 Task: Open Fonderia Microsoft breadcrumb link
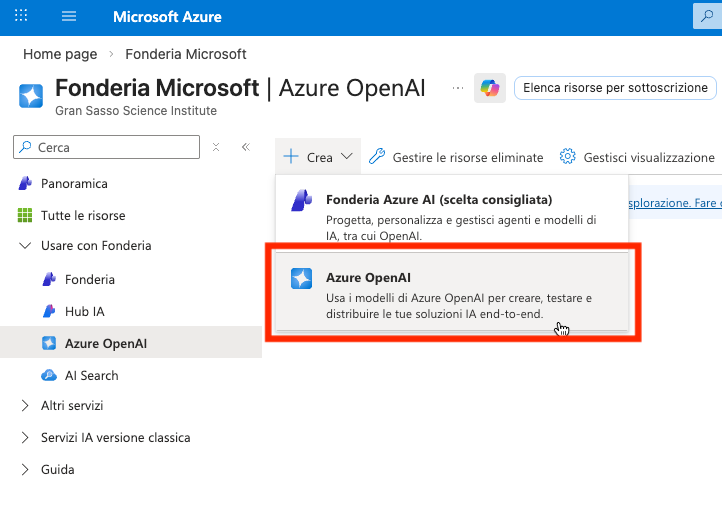pos(186,54)
